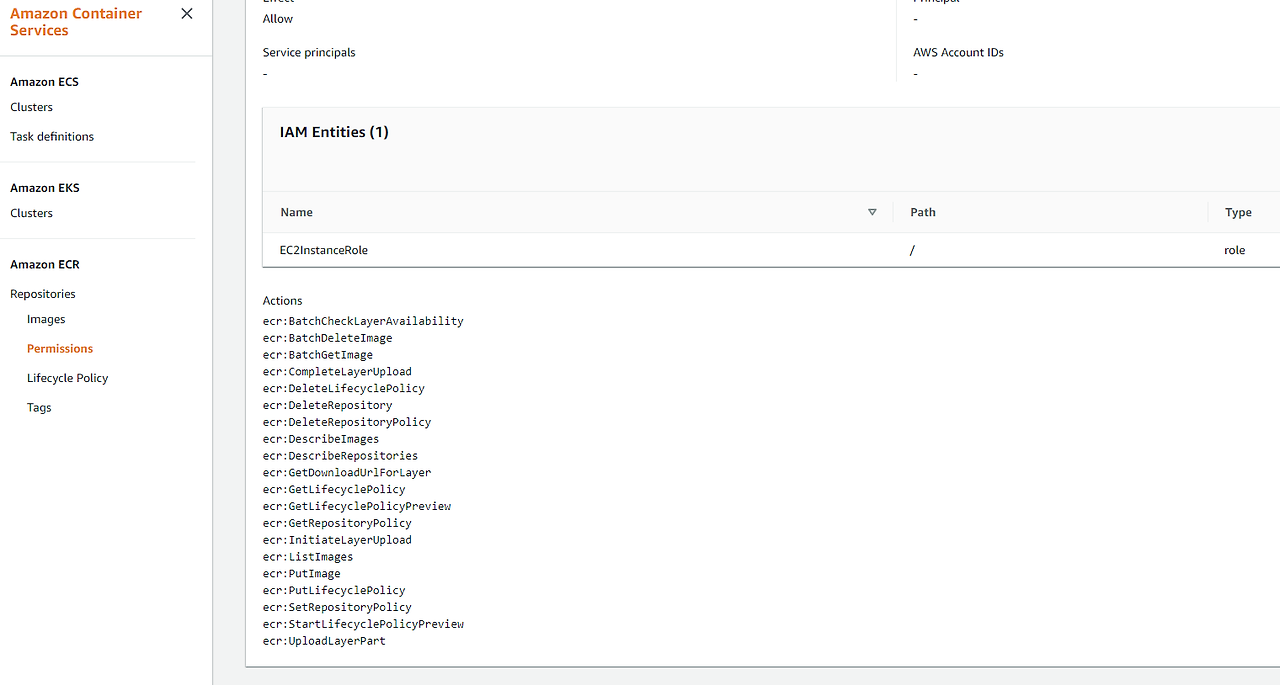This screenshot has width=1280, height=685.
Task: Click the Type column header
Action: pos(1238,212)
